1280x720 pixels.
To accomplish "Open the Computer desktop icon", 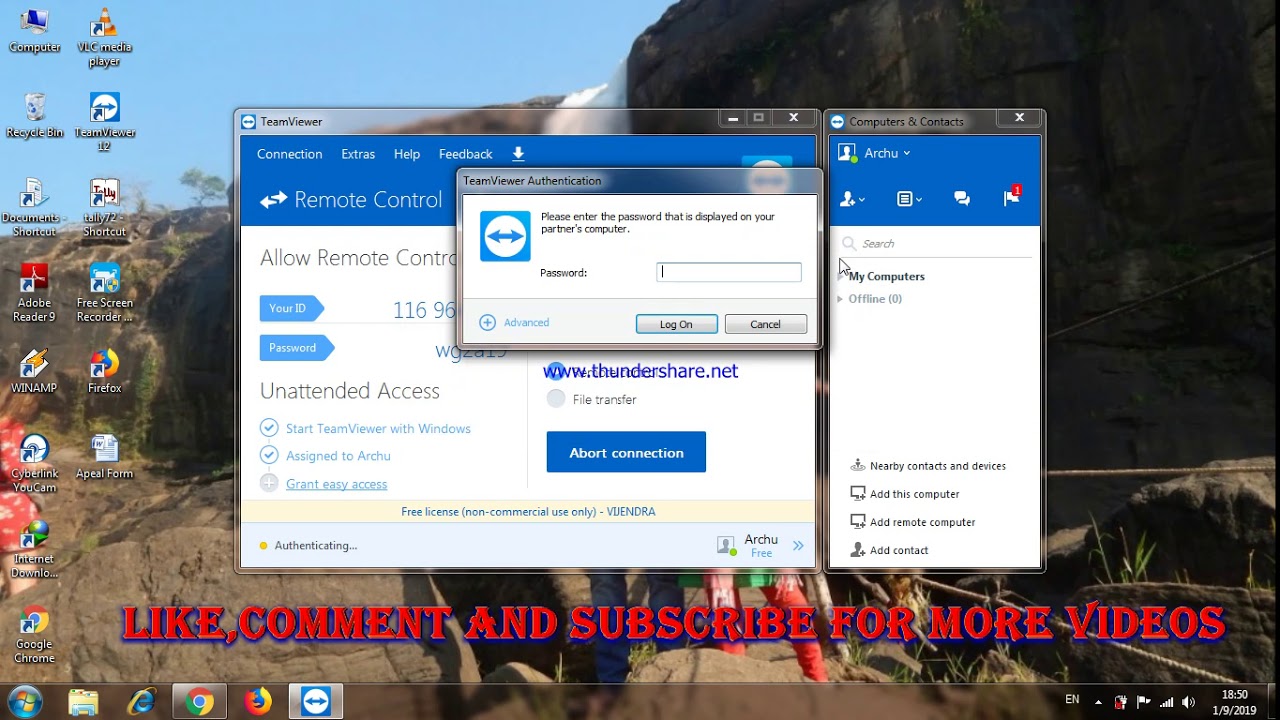I will point(35,30).
